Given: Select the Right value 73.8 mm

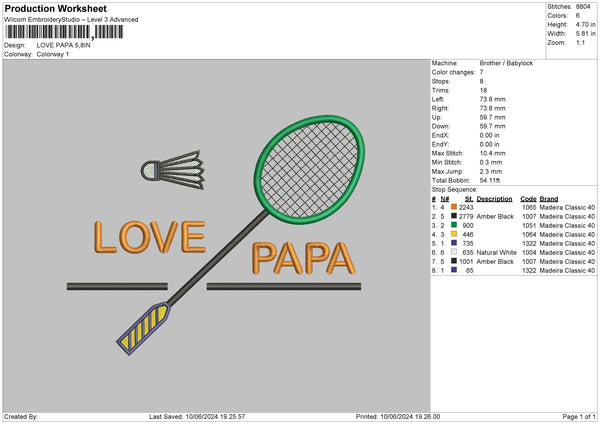Looking at the screenshot, I should [x=492, y=108].
